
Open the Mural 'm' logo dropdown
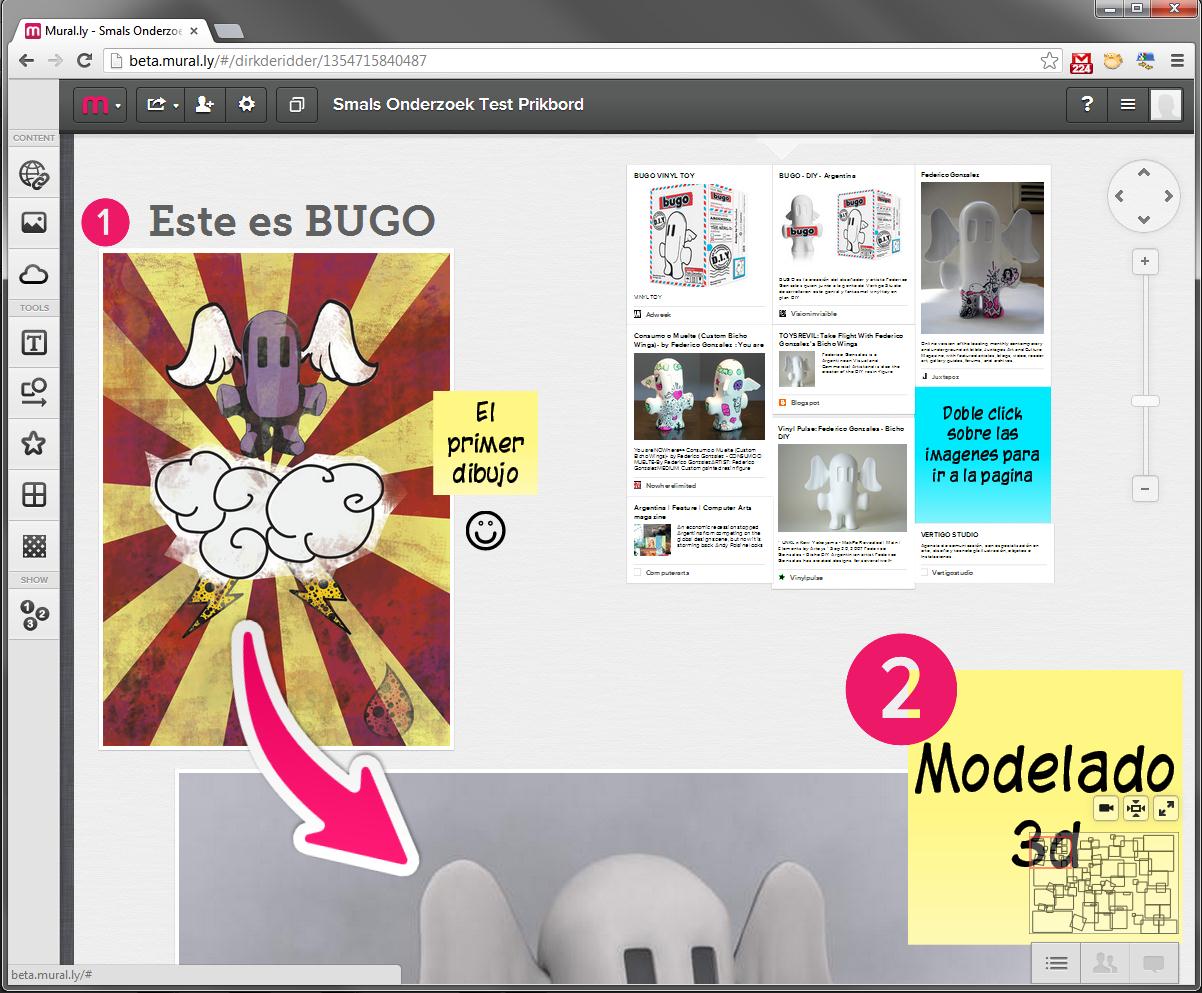pos(100,105)
